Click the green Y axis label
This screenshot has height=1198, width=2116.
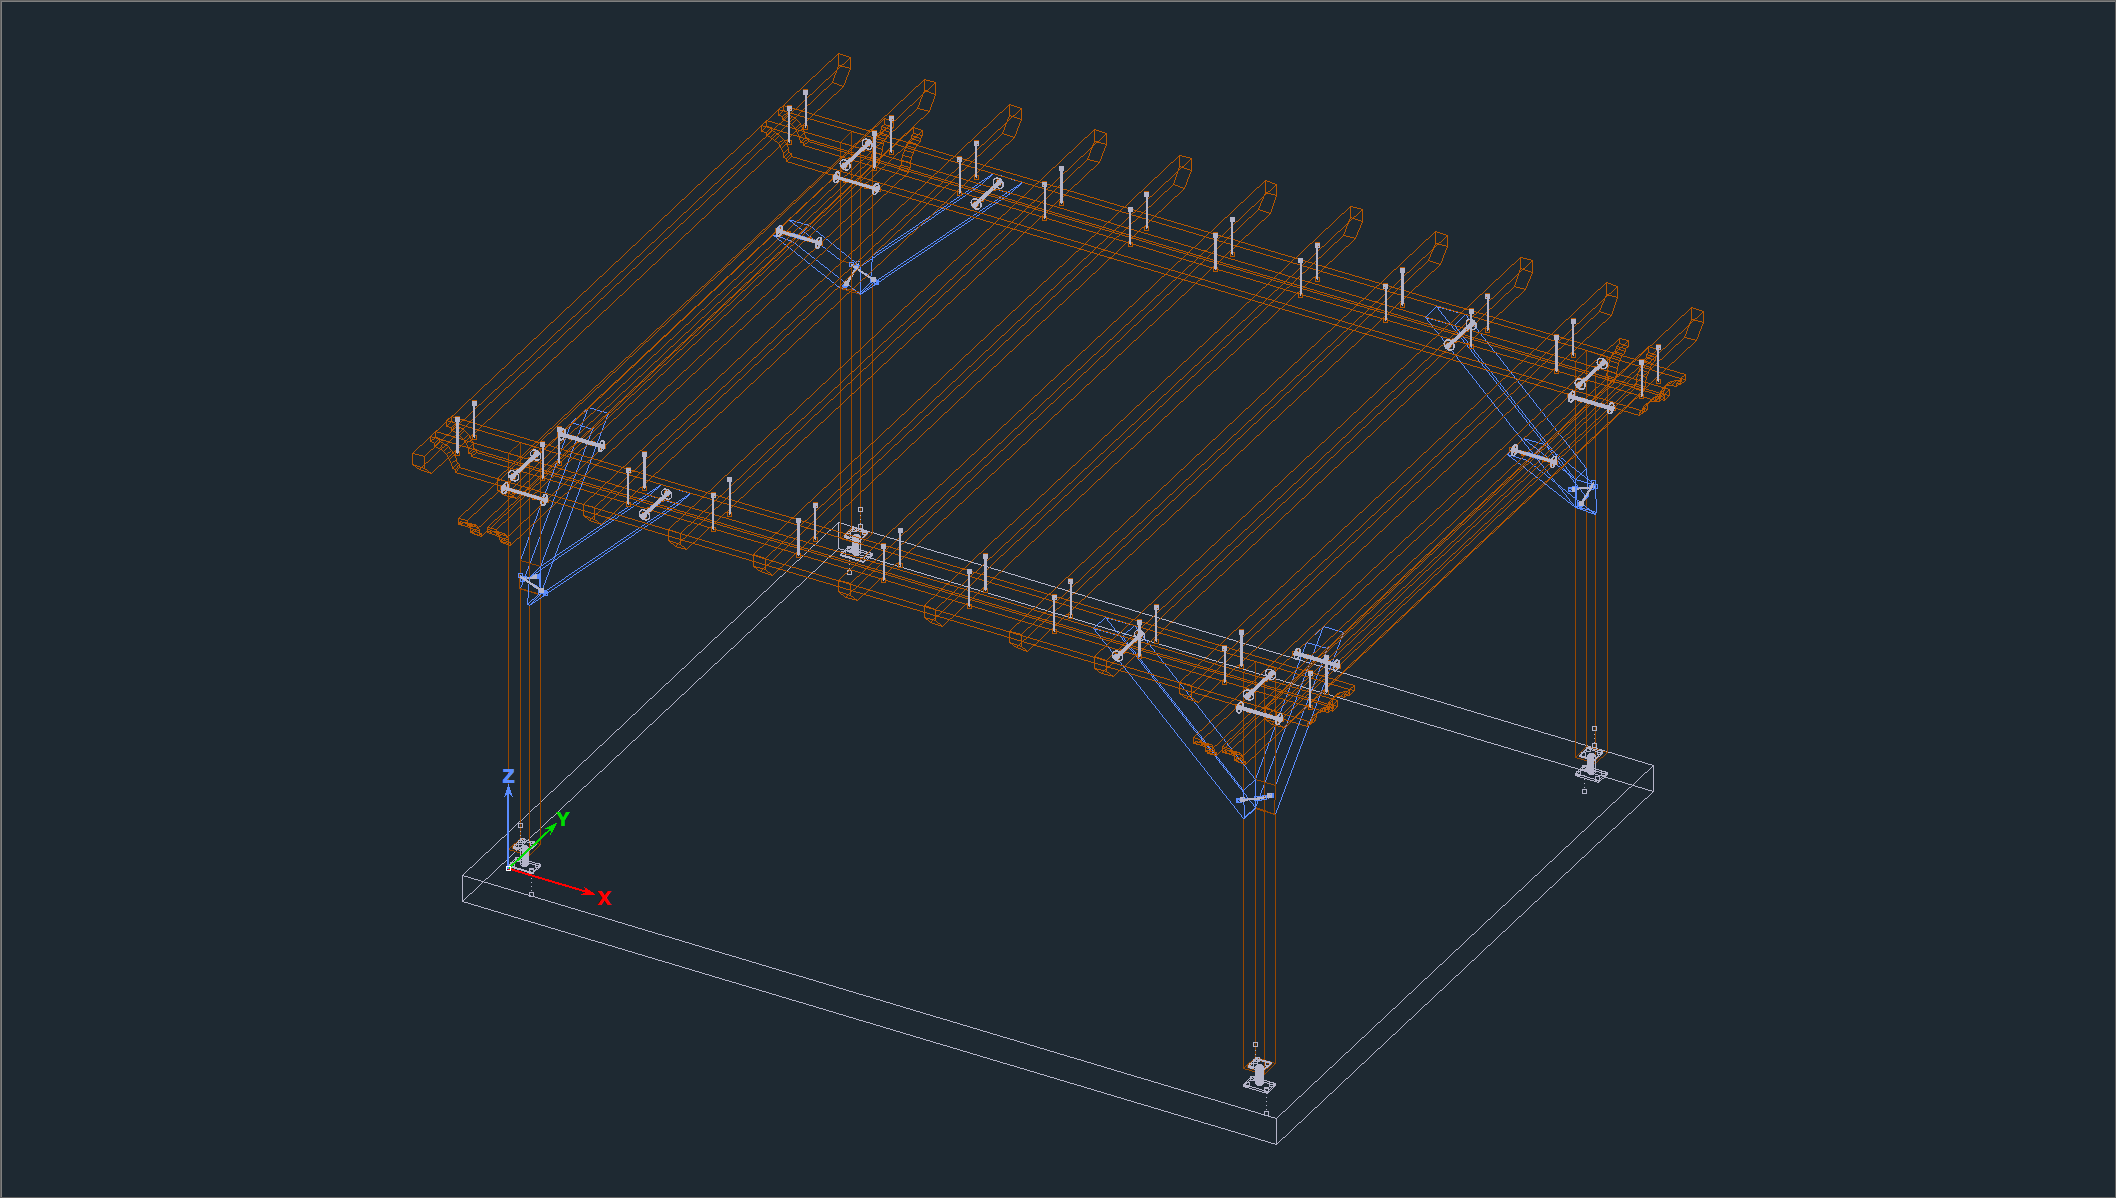[x=563, y=819]
